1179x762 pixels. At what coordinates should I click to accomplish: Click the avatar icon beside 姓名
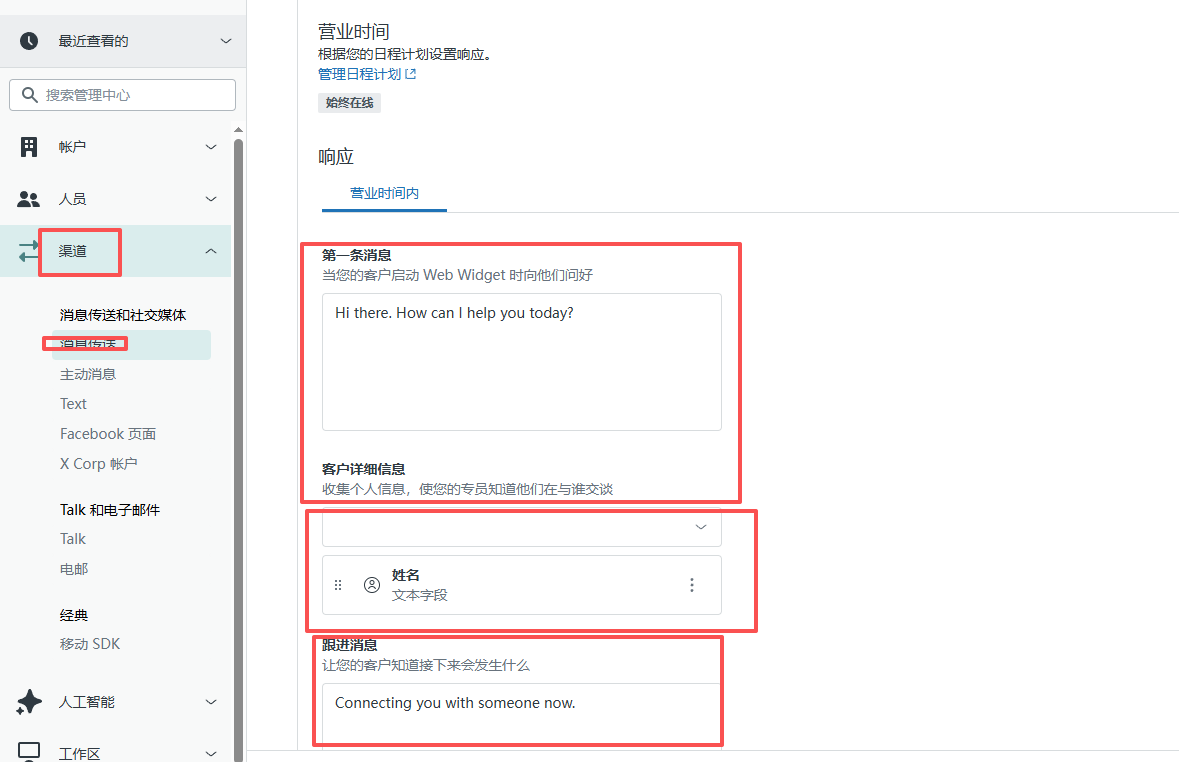pyautogui.click(x=371, y=584)
